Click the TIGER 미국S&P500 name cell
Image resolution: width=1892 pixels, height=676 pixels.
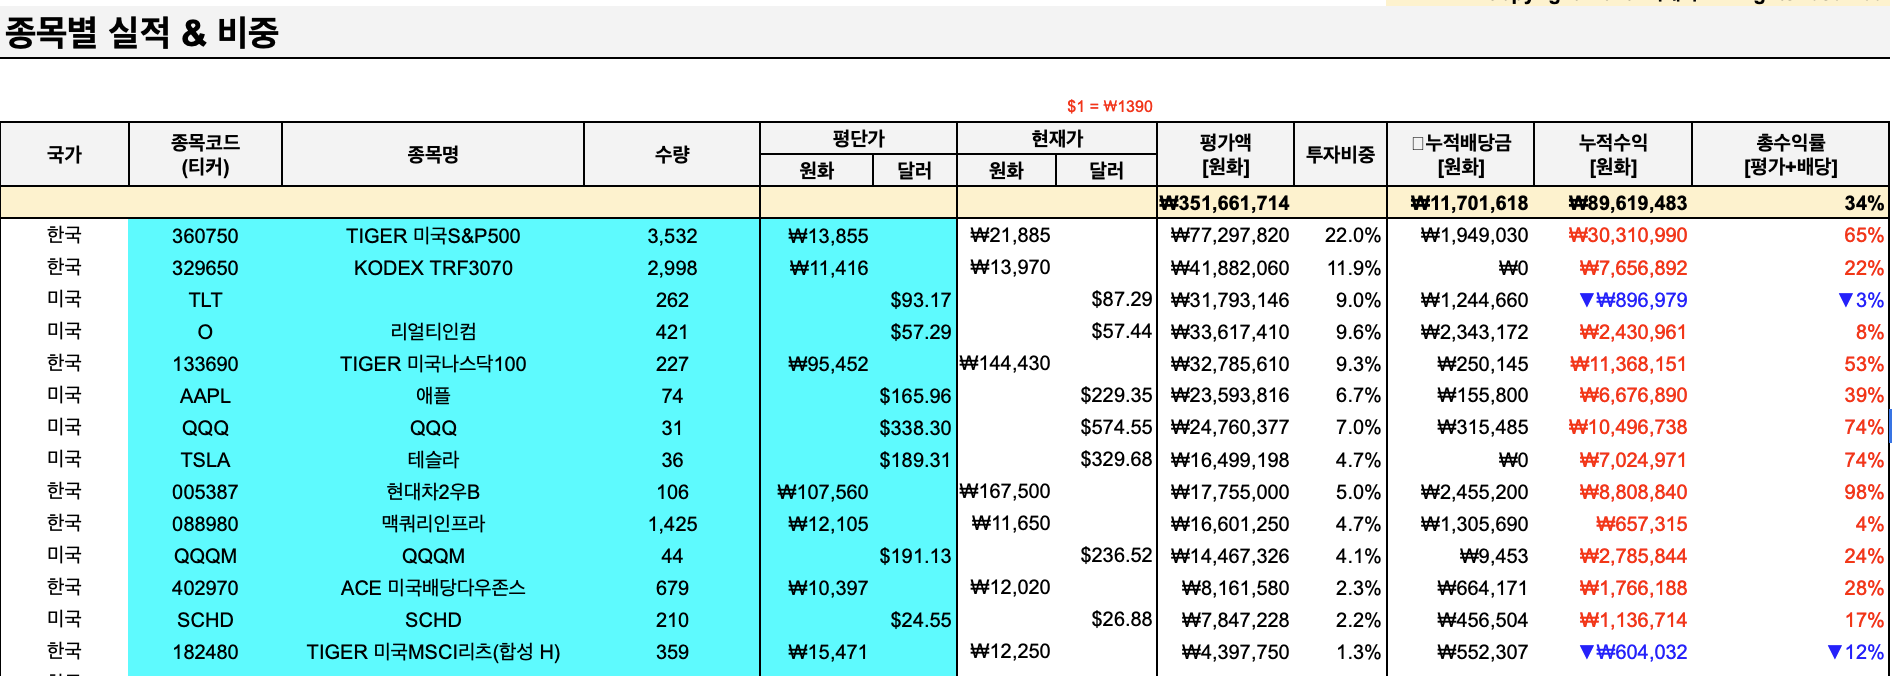point(432,236)
